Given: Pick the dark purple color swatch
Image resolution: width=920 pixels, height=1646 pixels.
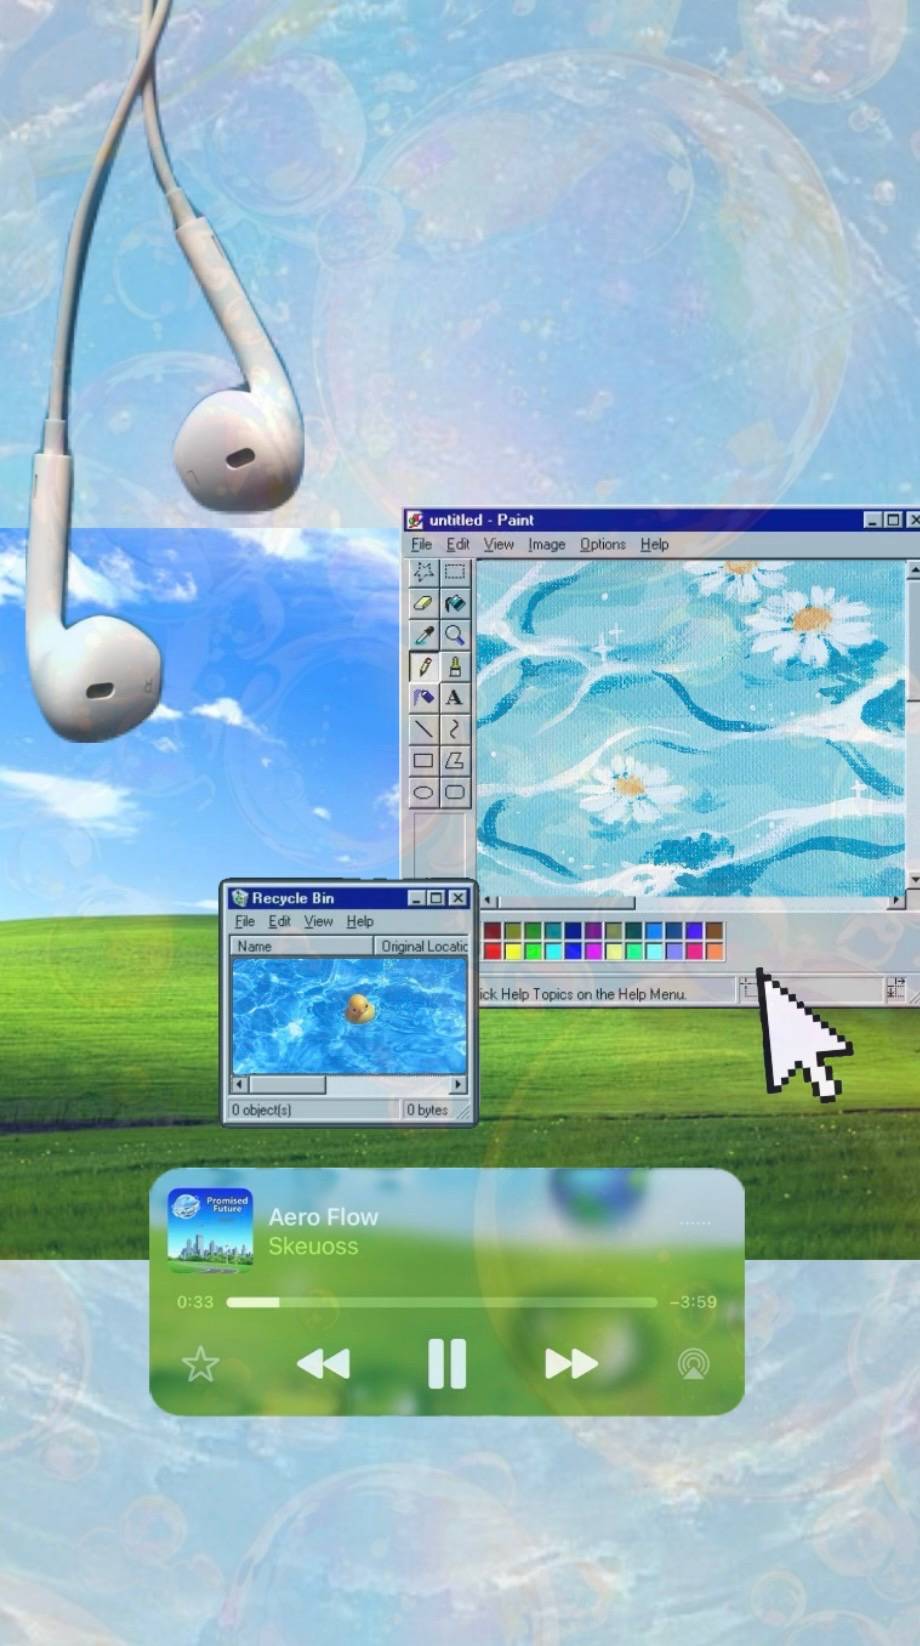Looking at the screenshot, I should tap(593, 931).
